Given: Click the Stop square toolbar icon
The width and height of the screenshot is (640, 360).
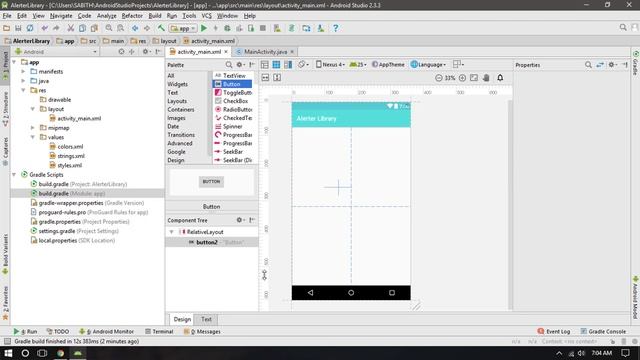Looking at the screenshot, I should tap(263, 28).
